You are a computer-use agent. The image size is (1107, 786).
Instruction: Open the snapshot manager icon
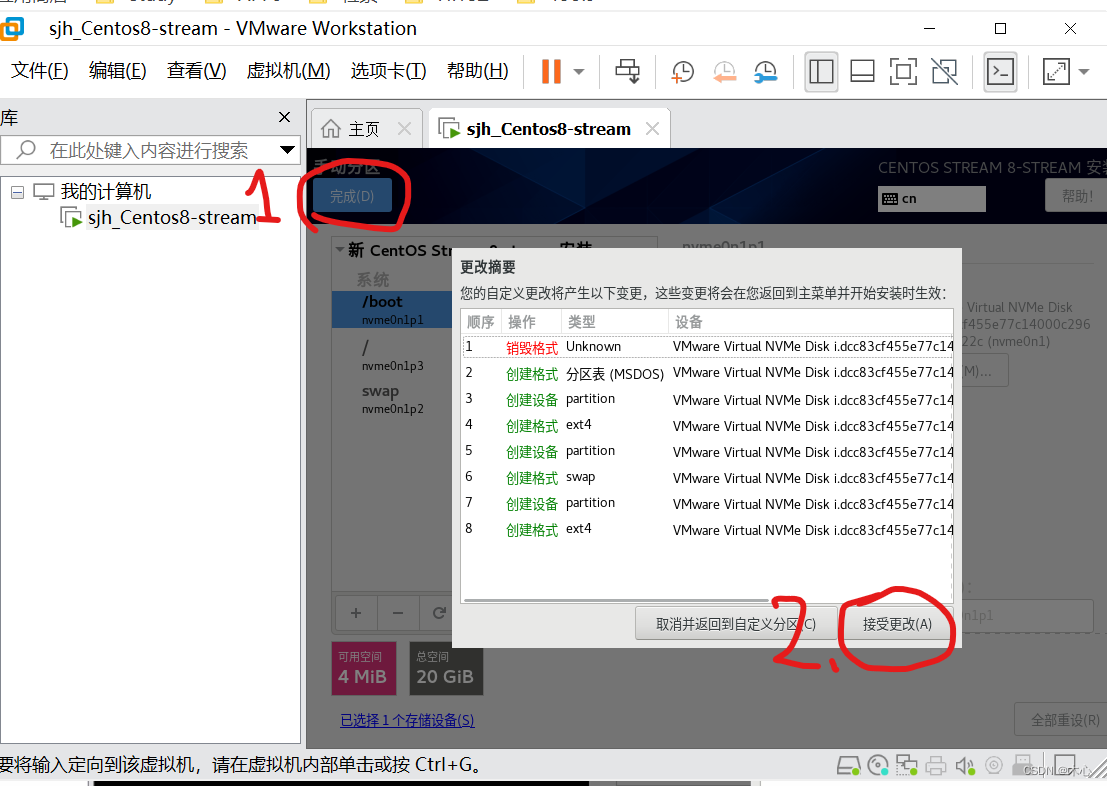pos(765,71)
